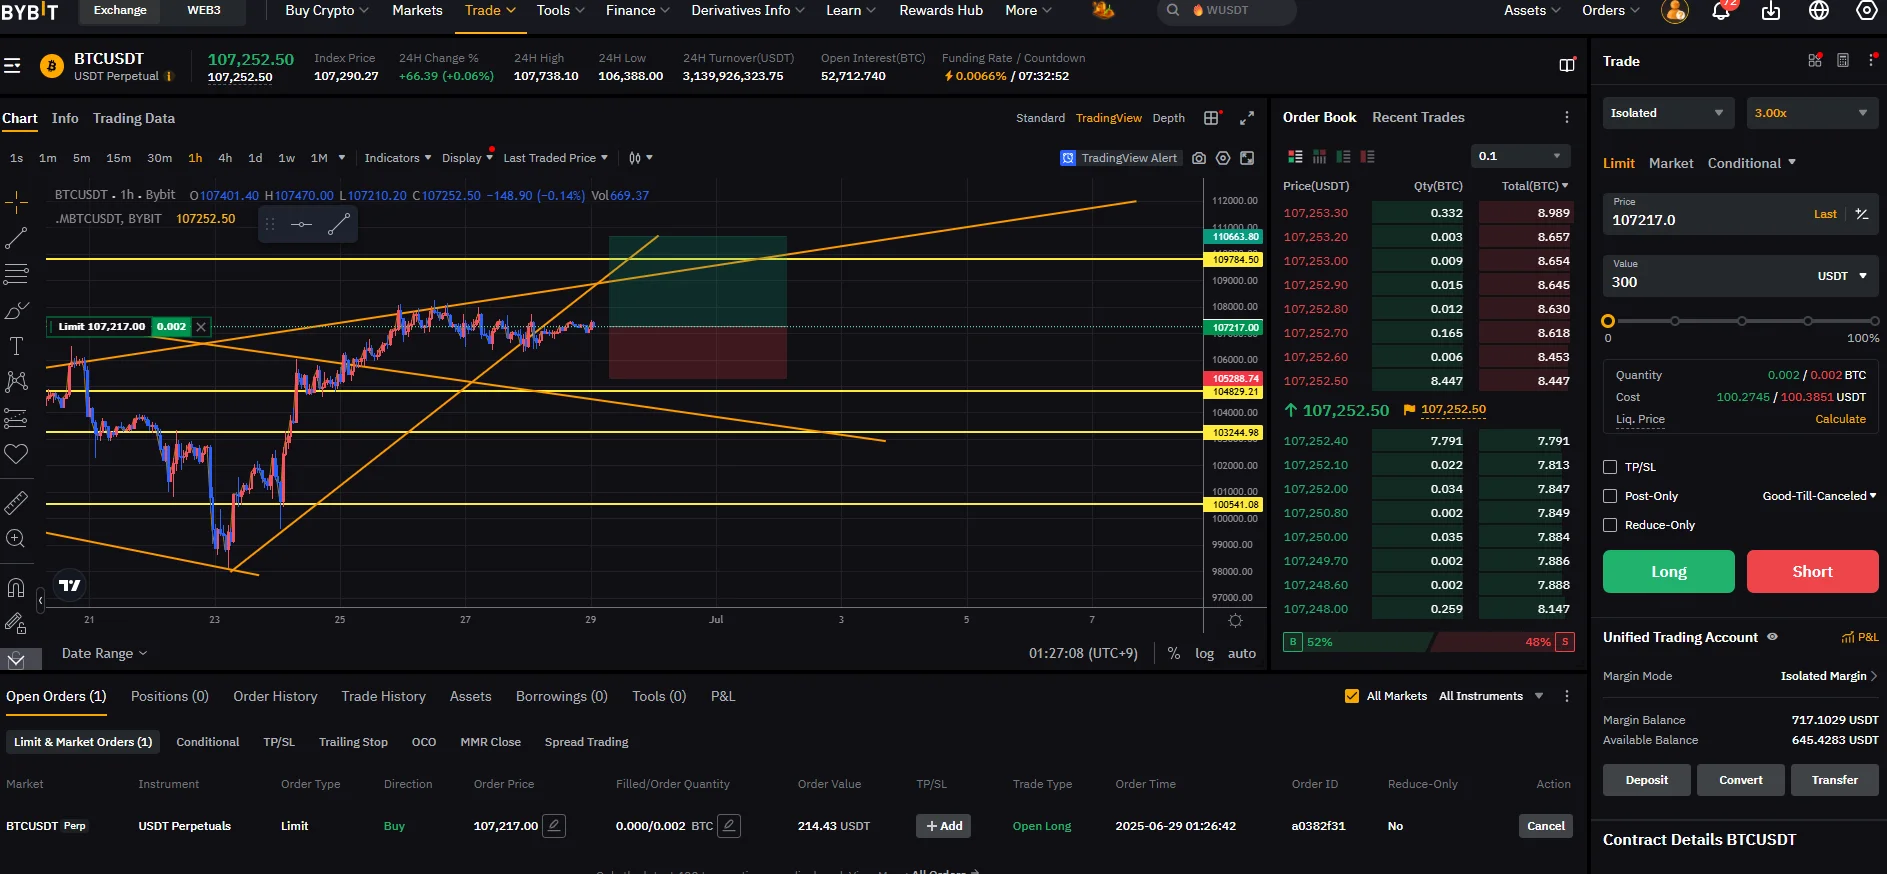1887x874 pixels.
Task: Click the Transfer button
Action: click(x=1835, y=780)
